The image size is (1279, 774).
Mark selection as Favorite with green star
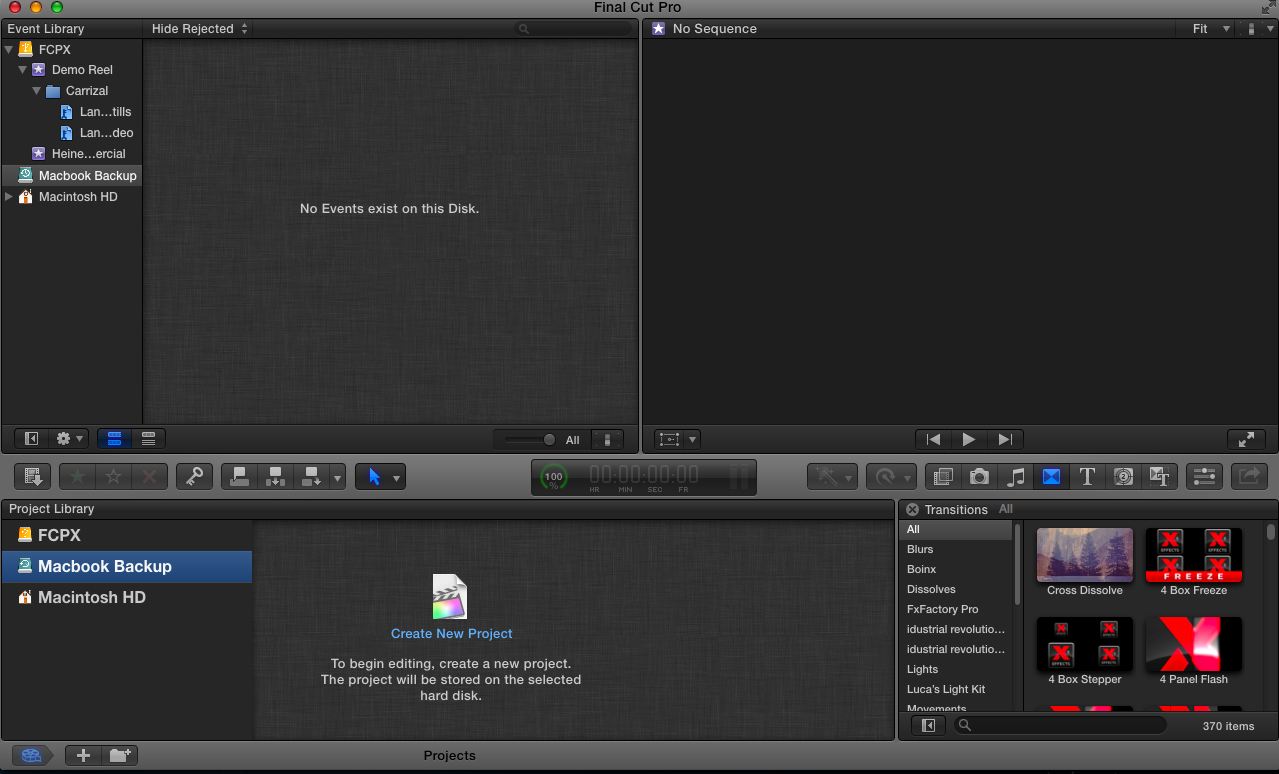tap(77, 477)
